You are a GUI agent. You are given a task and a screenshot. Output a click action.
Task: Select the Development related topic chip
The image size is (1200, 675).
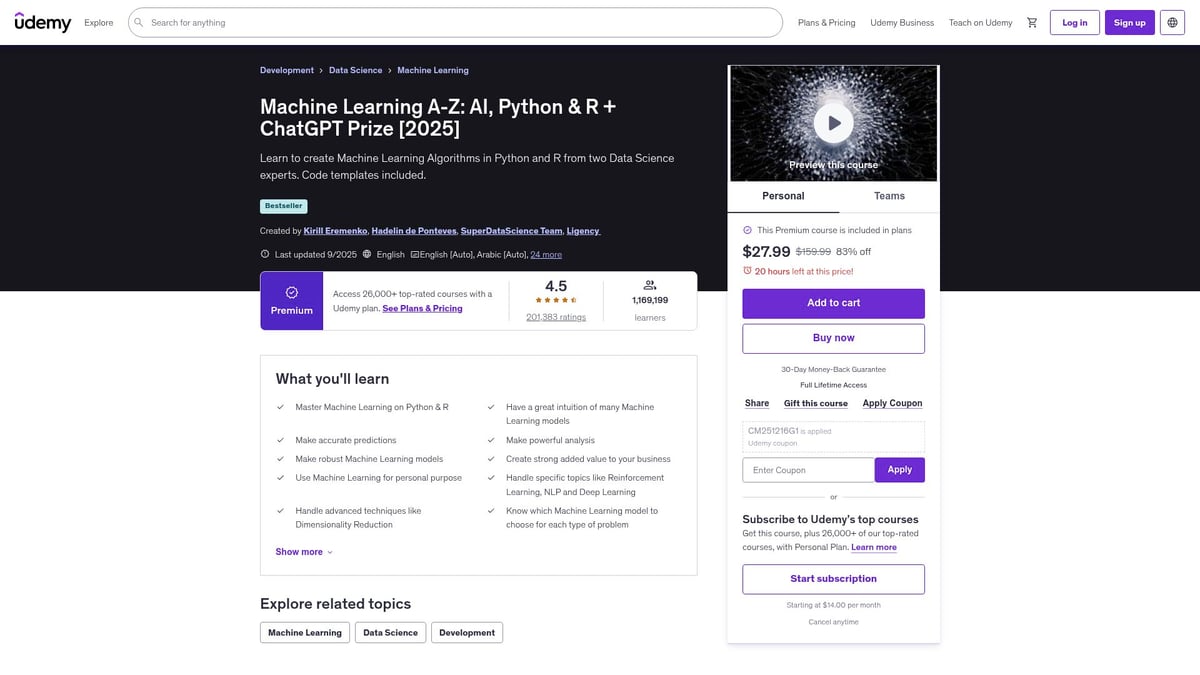467,632
